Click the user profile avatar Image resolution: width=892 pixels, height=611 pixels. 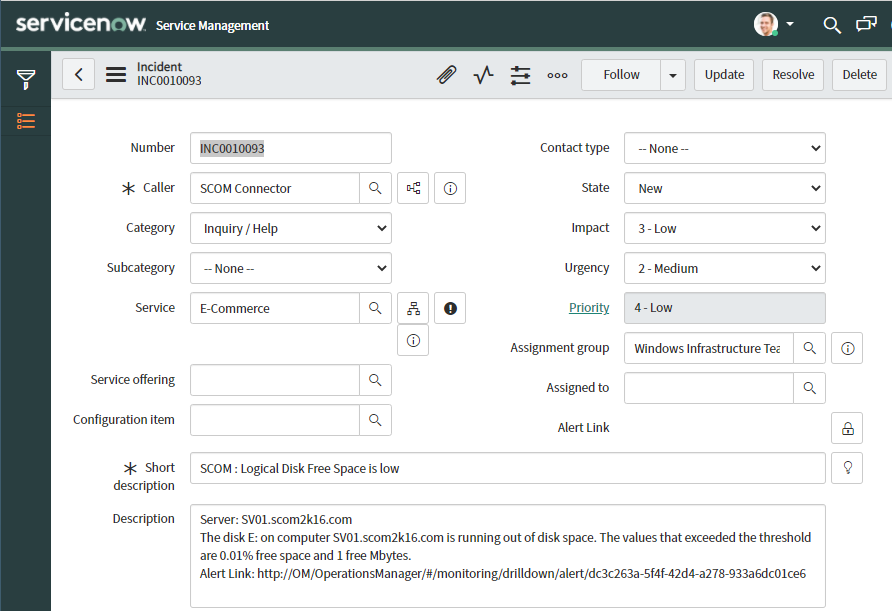pos(766,24)
